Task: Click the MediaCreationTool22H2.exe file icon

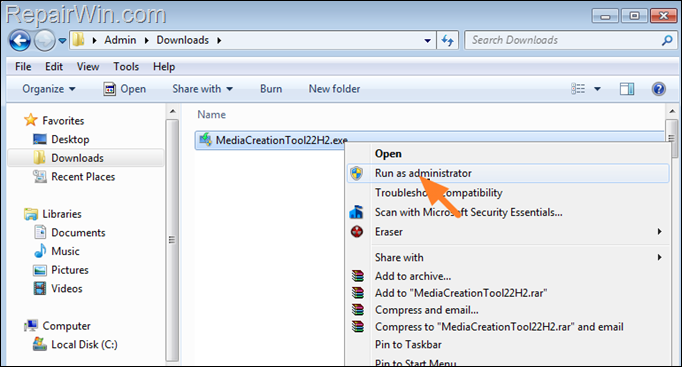Action: (x=205, y=140)
